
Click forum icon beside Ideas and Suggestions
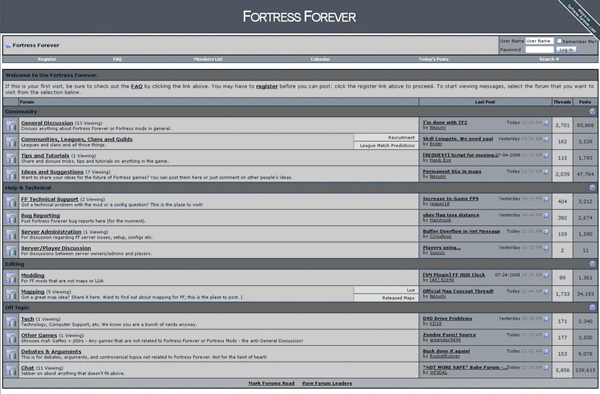tap(11, 174)
